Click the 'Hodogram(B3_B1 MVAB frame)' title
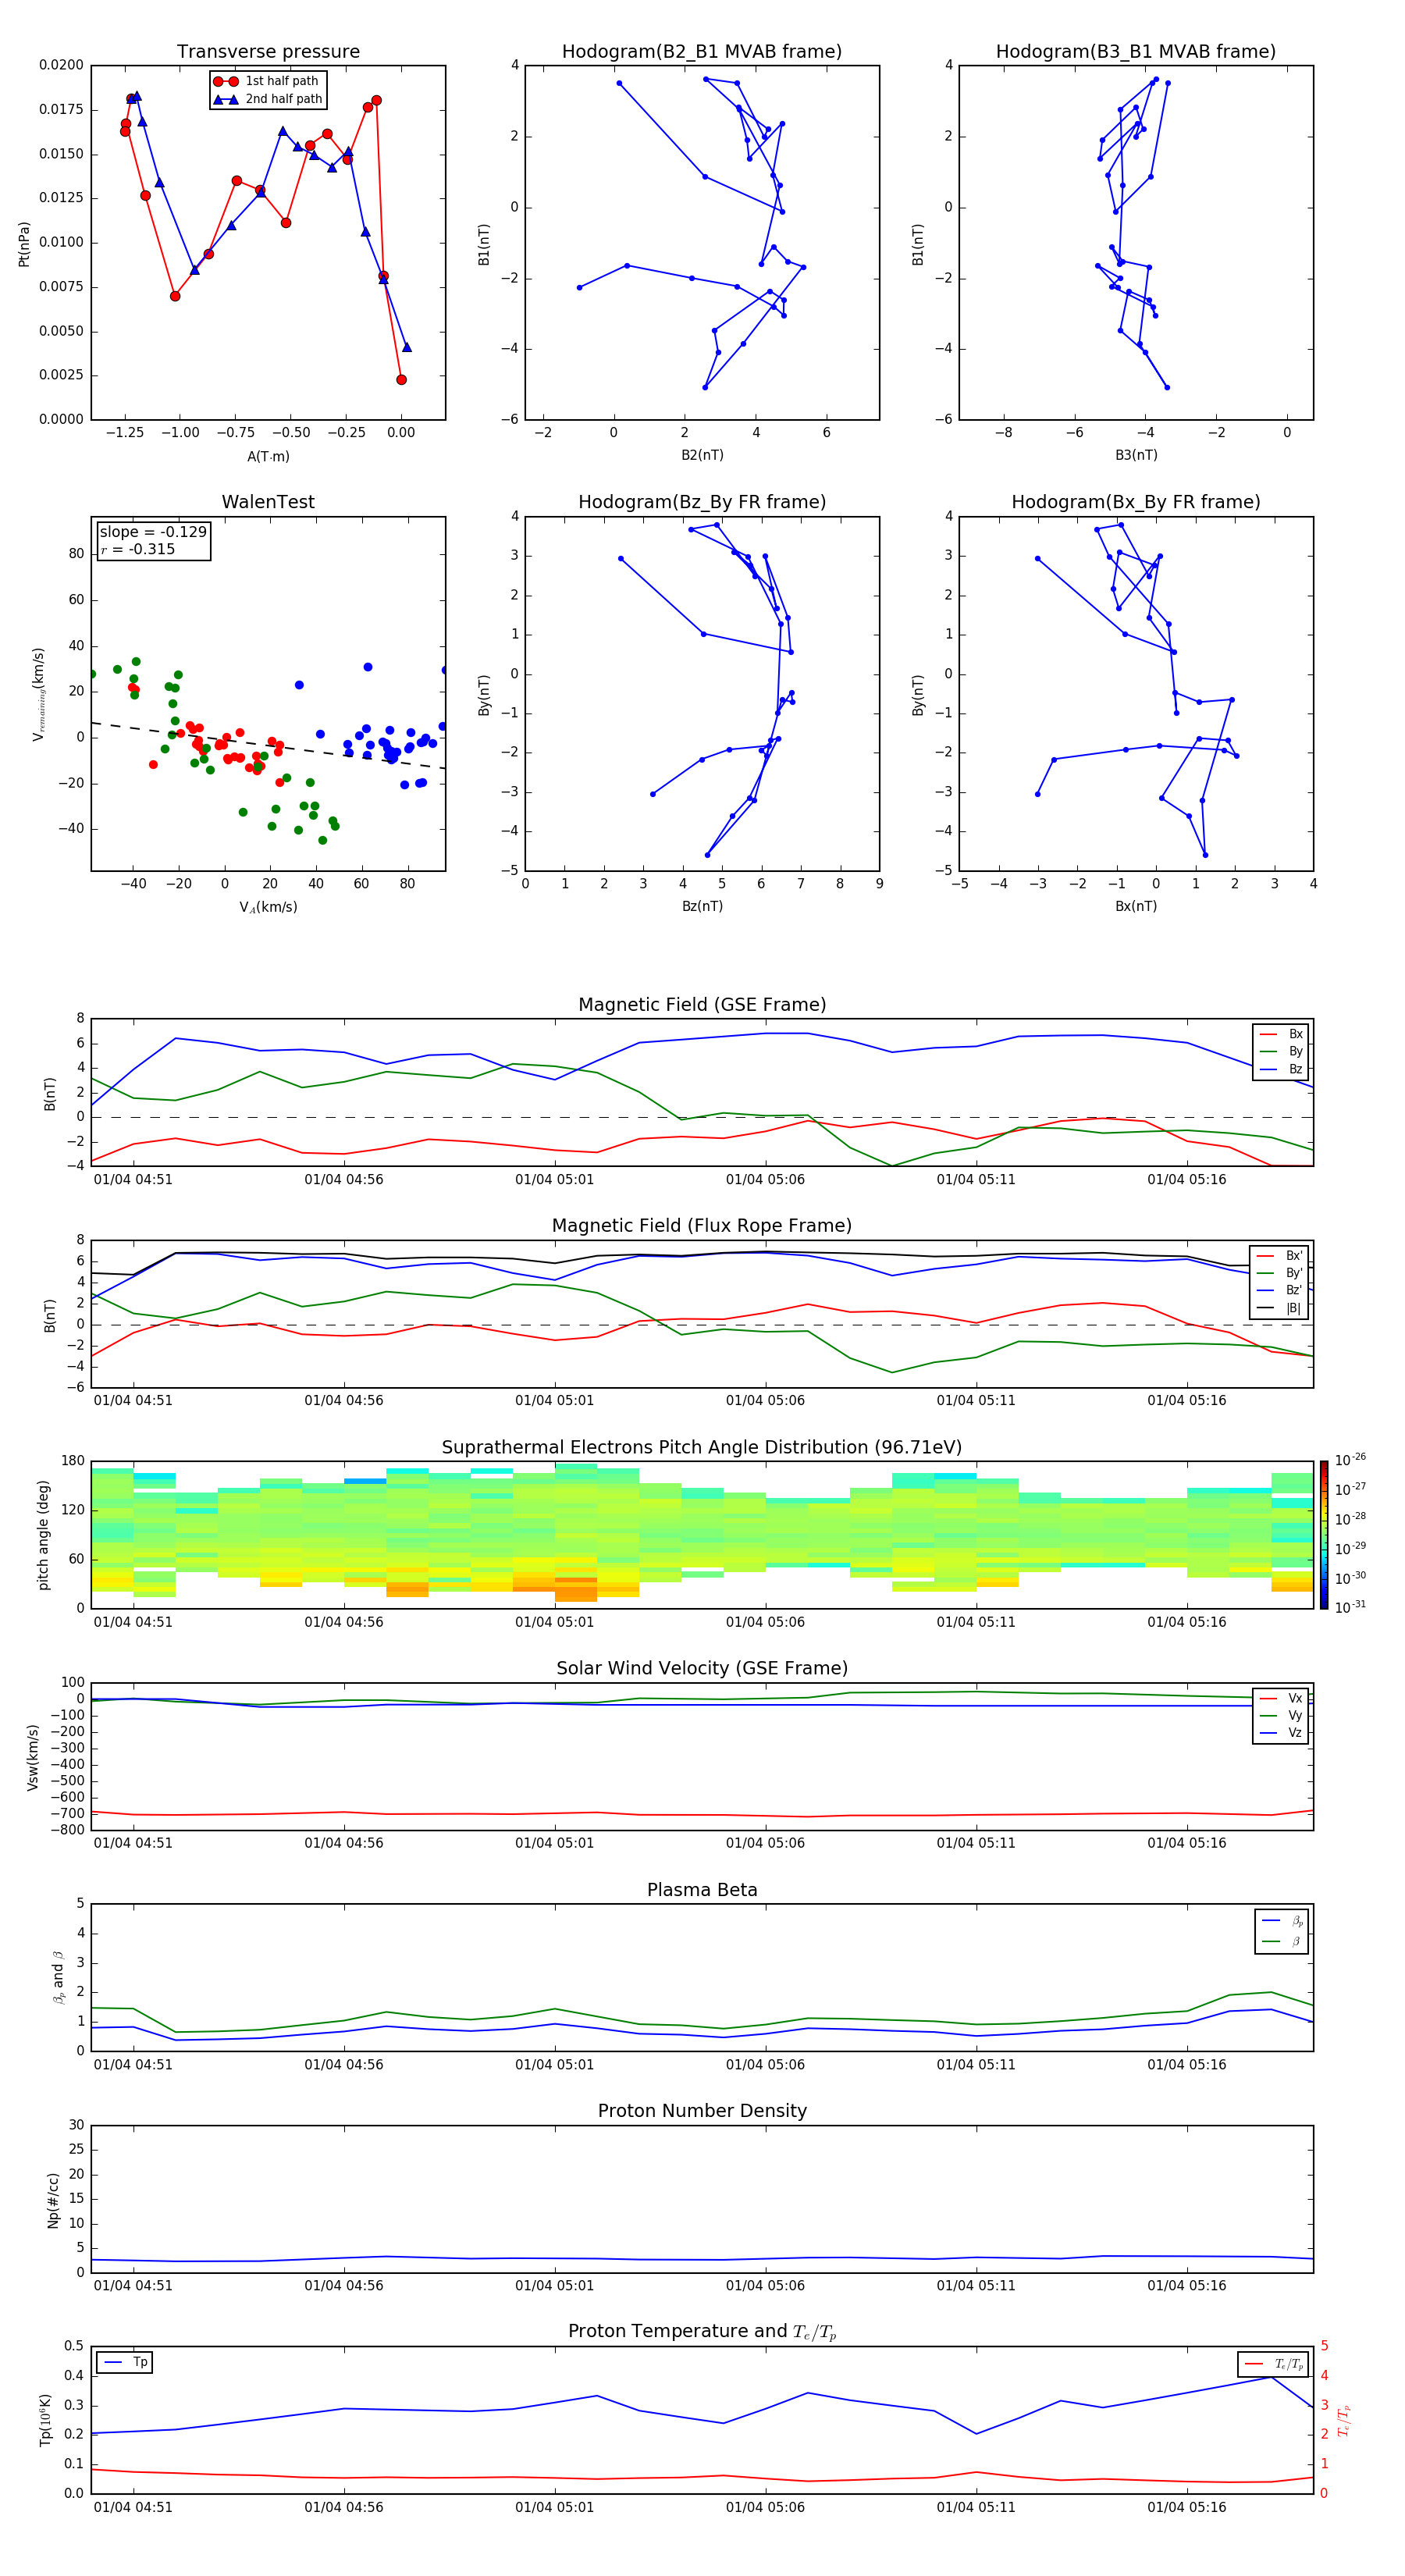Viewport: 1405px width, 2576px height. pos(1135,52)
